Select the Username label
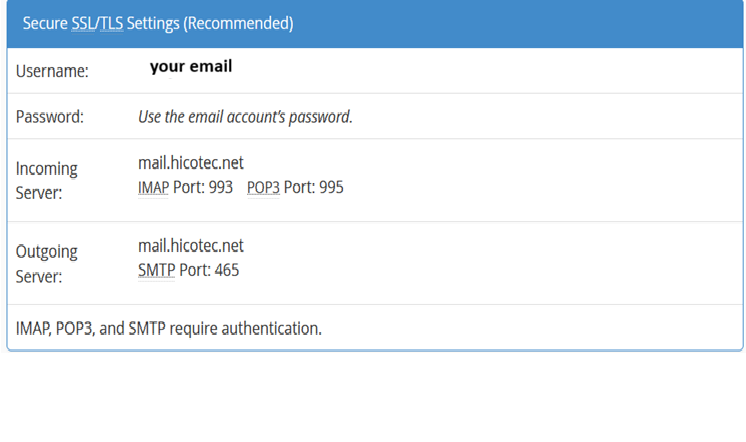Screen dimensions: 746x442 pyautogui.click(x=52, y=71)
